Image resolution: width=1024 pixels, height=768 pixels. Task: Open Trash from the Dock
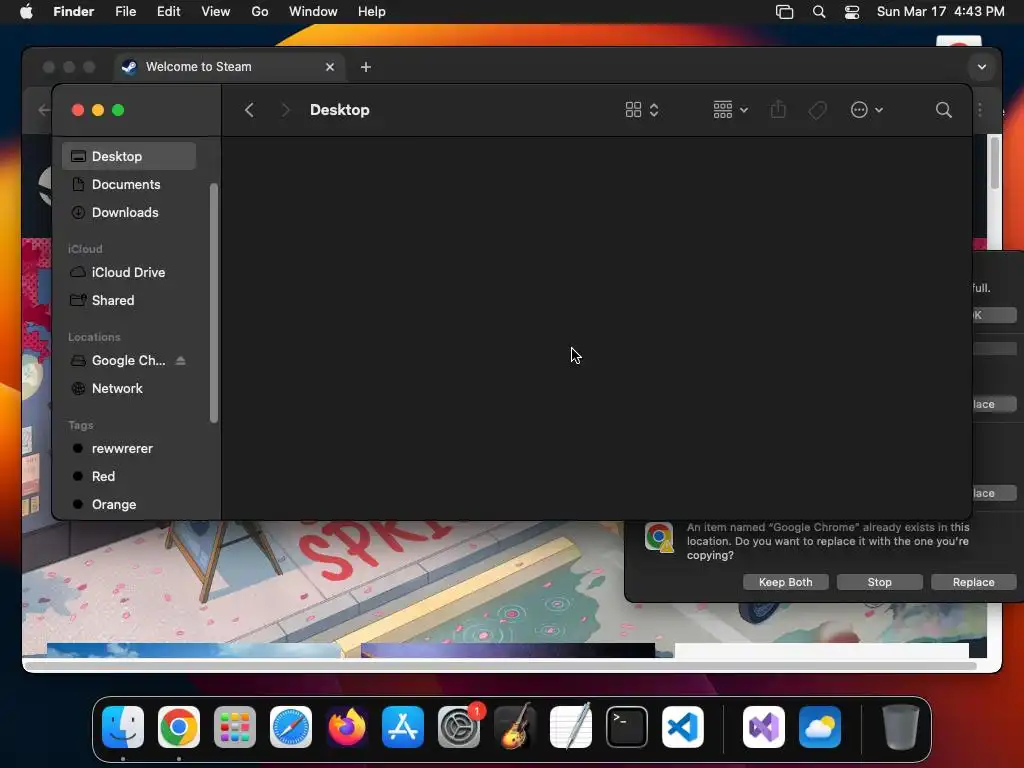[x=901, y=727]
